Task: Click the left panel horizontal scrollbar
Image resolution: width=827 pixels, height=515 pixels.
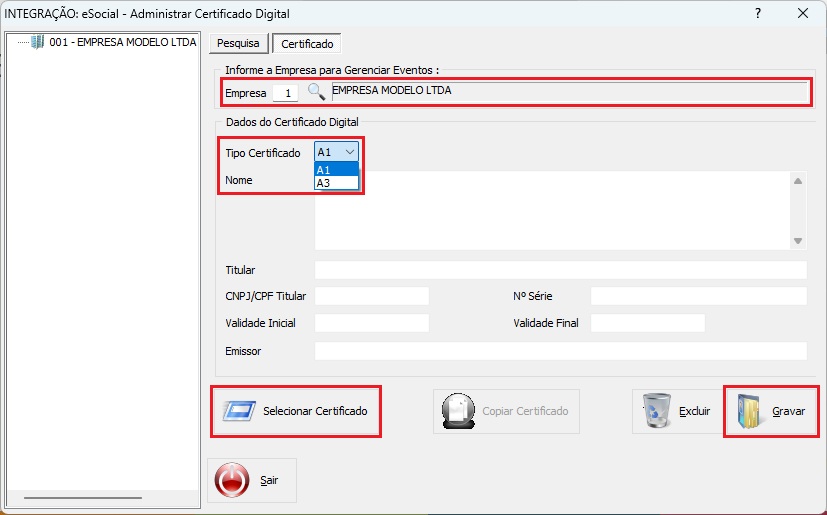Action: tap(83, 498)
